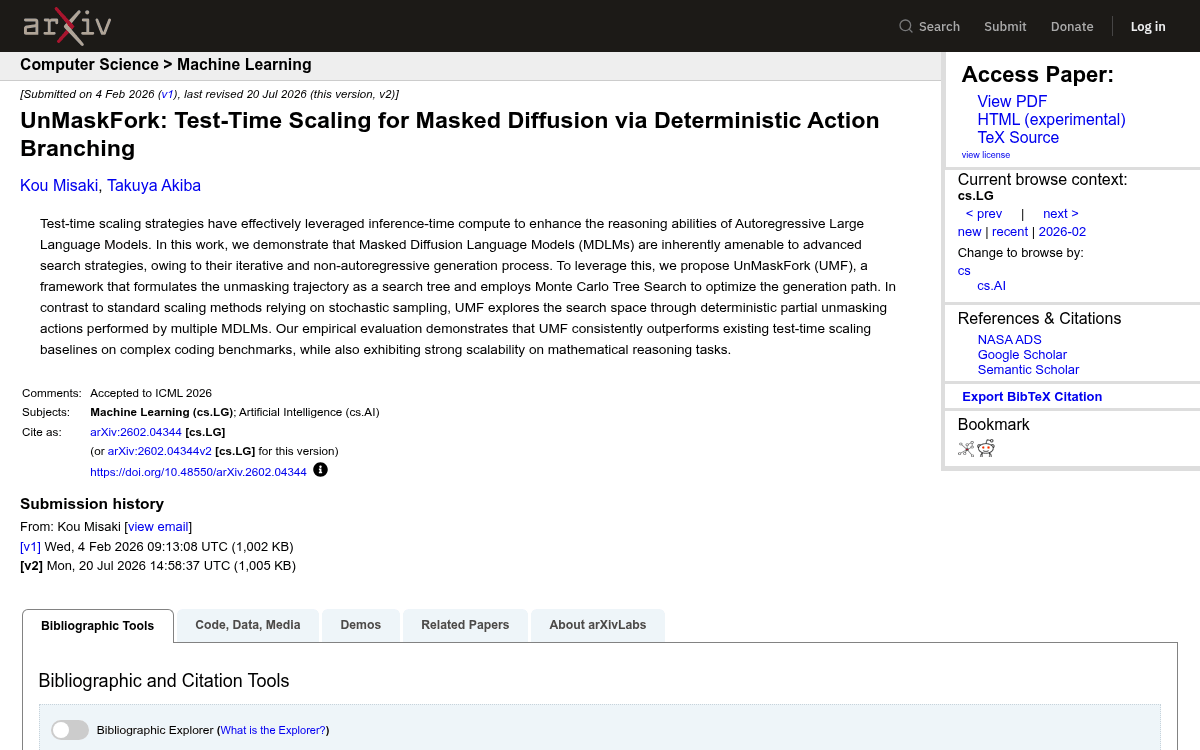Viewport: 1200px width, 750px height.
Task: Open HTML (experimental) version
Action: pyautogui.click(x=1051, y=120)
